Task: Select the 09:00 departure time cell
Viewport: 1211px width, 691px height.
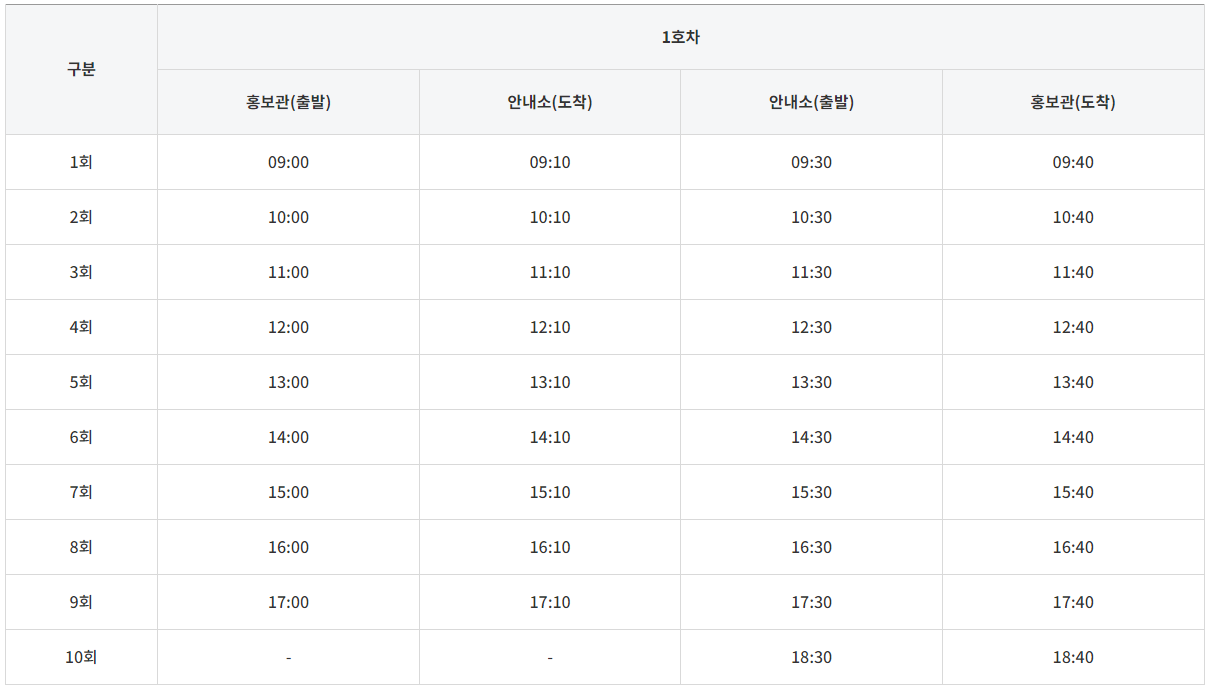Action: (x=289, y=162)
